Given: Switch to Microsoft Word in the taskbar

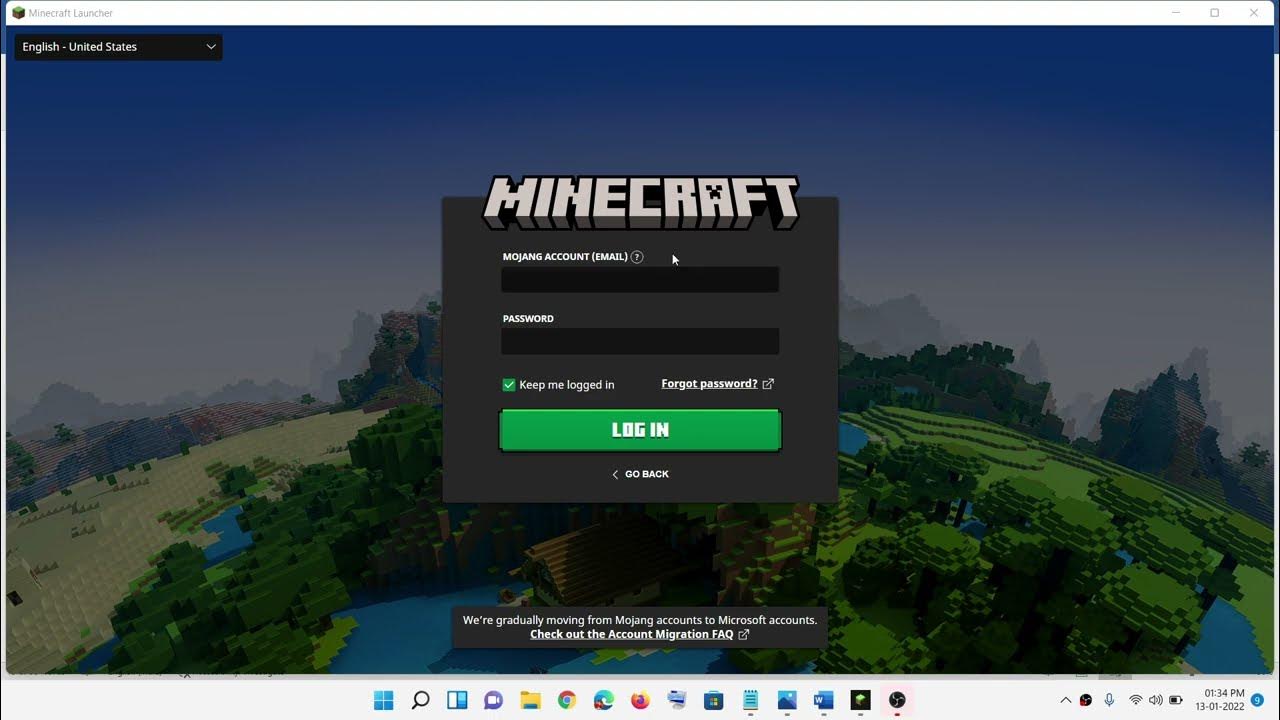Looking at the screenshot, I should coord(823,700).
